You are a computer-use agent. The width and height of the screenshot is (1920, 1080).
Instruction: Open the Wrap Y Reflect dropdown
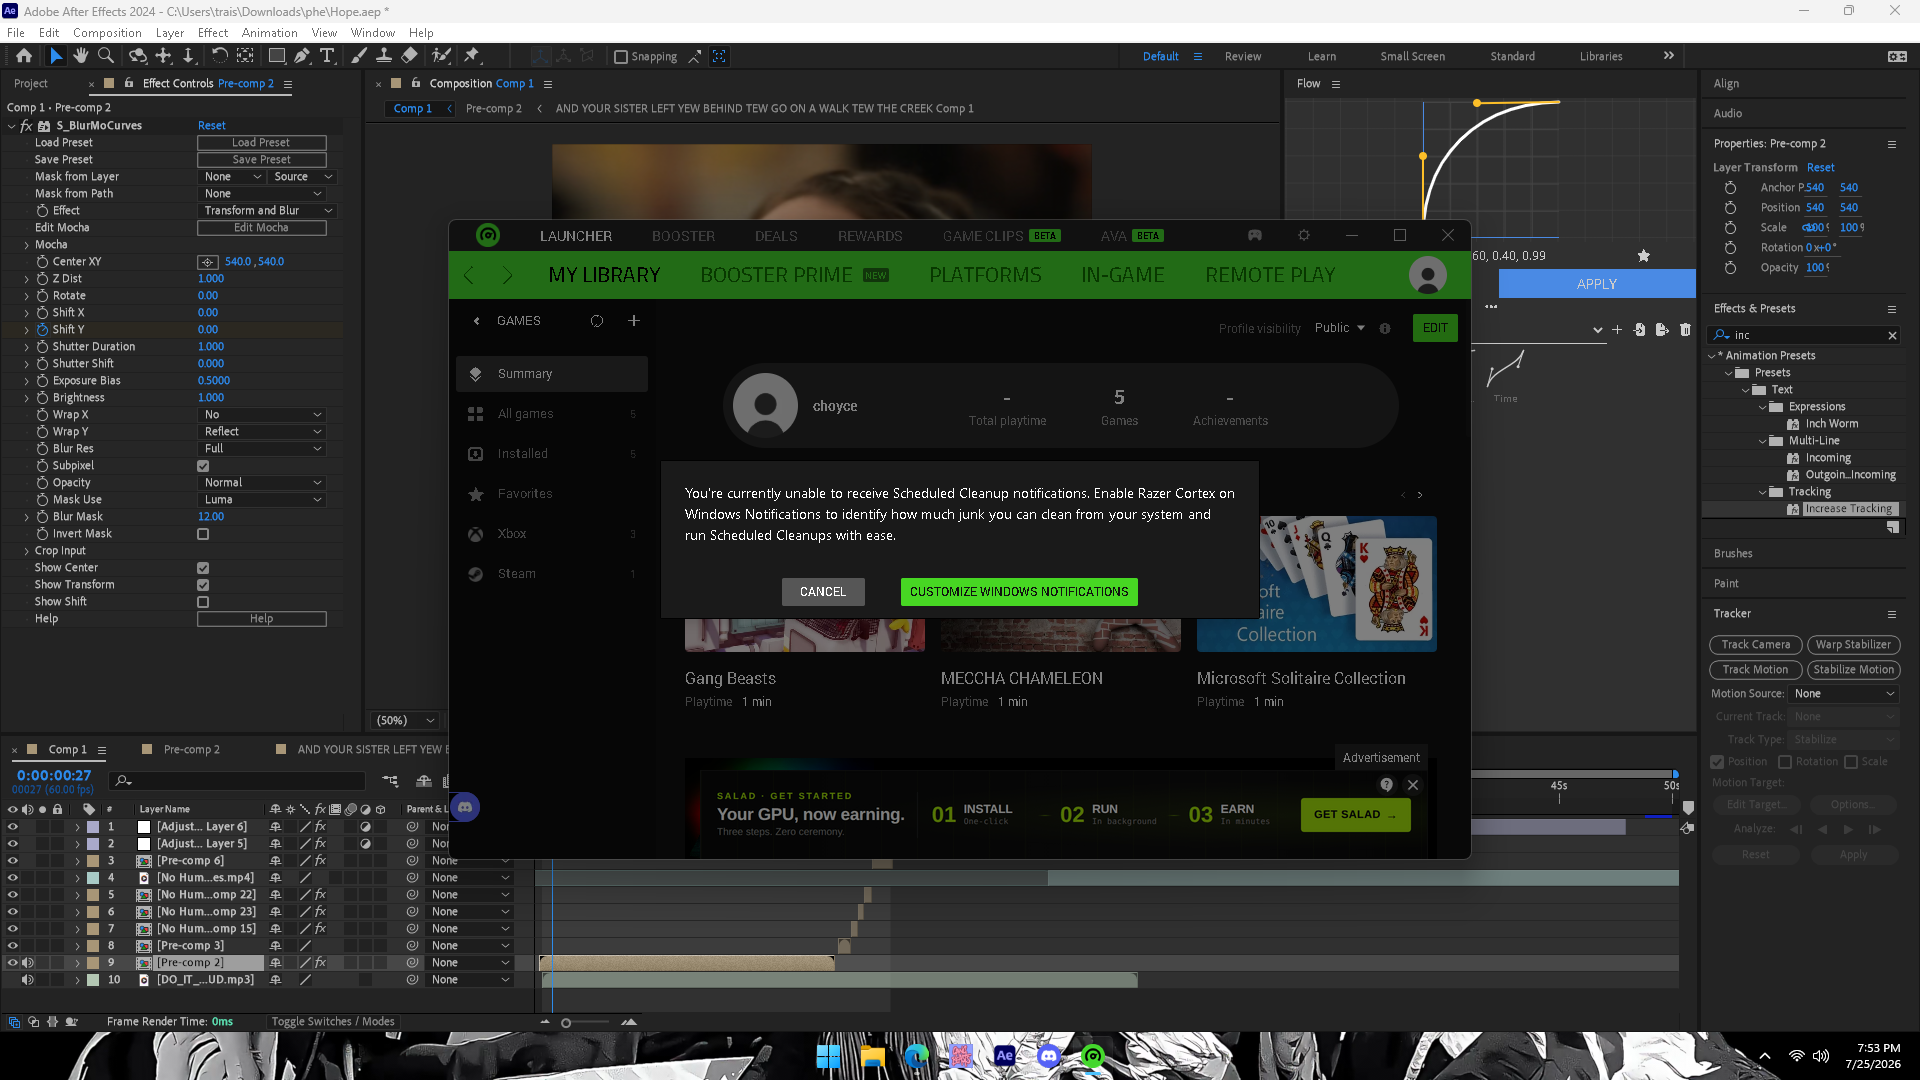pos(262,432)
